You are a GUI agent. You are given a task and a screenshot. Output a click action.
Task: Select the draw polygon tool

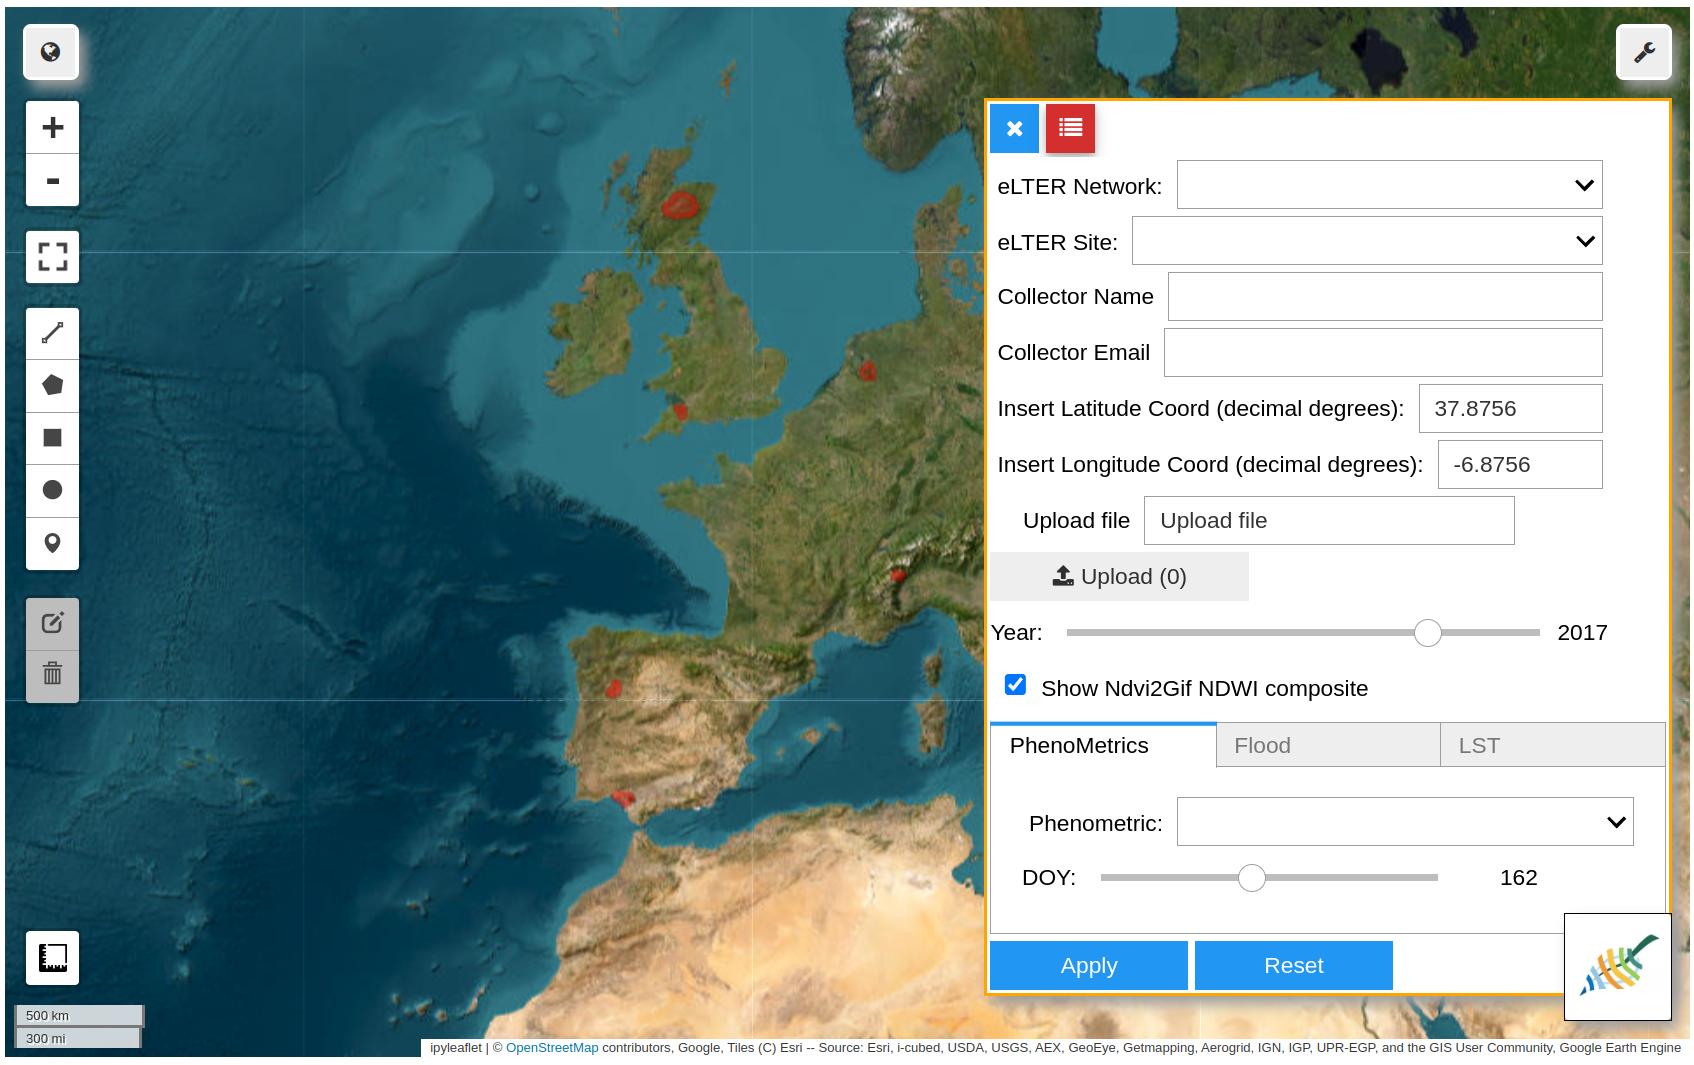coord(52,385)
